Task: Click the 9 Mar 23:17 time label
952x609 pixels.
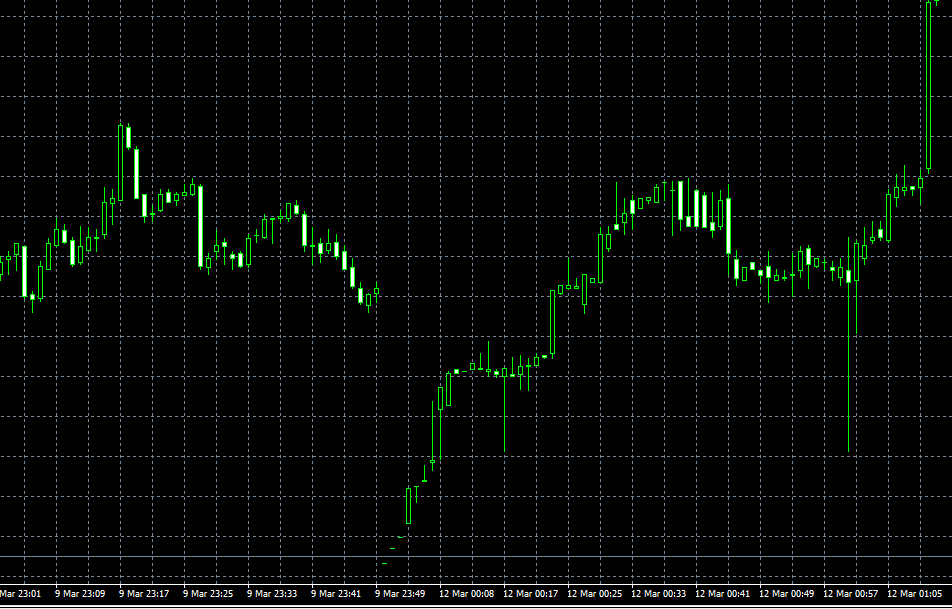Action: click(x=144, y=593)
